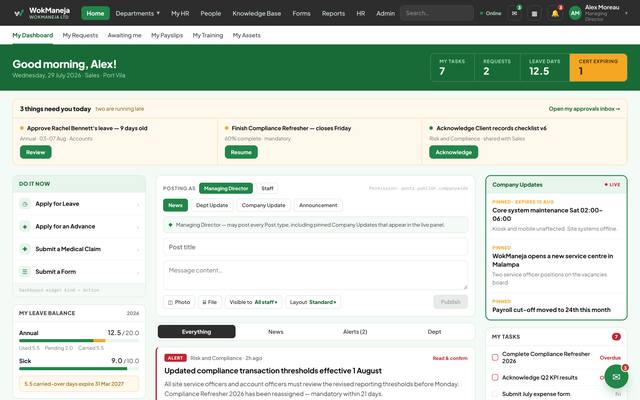Image resolution: width=640 pixels, height=400 pixels.
Task: Open My HR in the top navigation
Action: pos(180,13)
